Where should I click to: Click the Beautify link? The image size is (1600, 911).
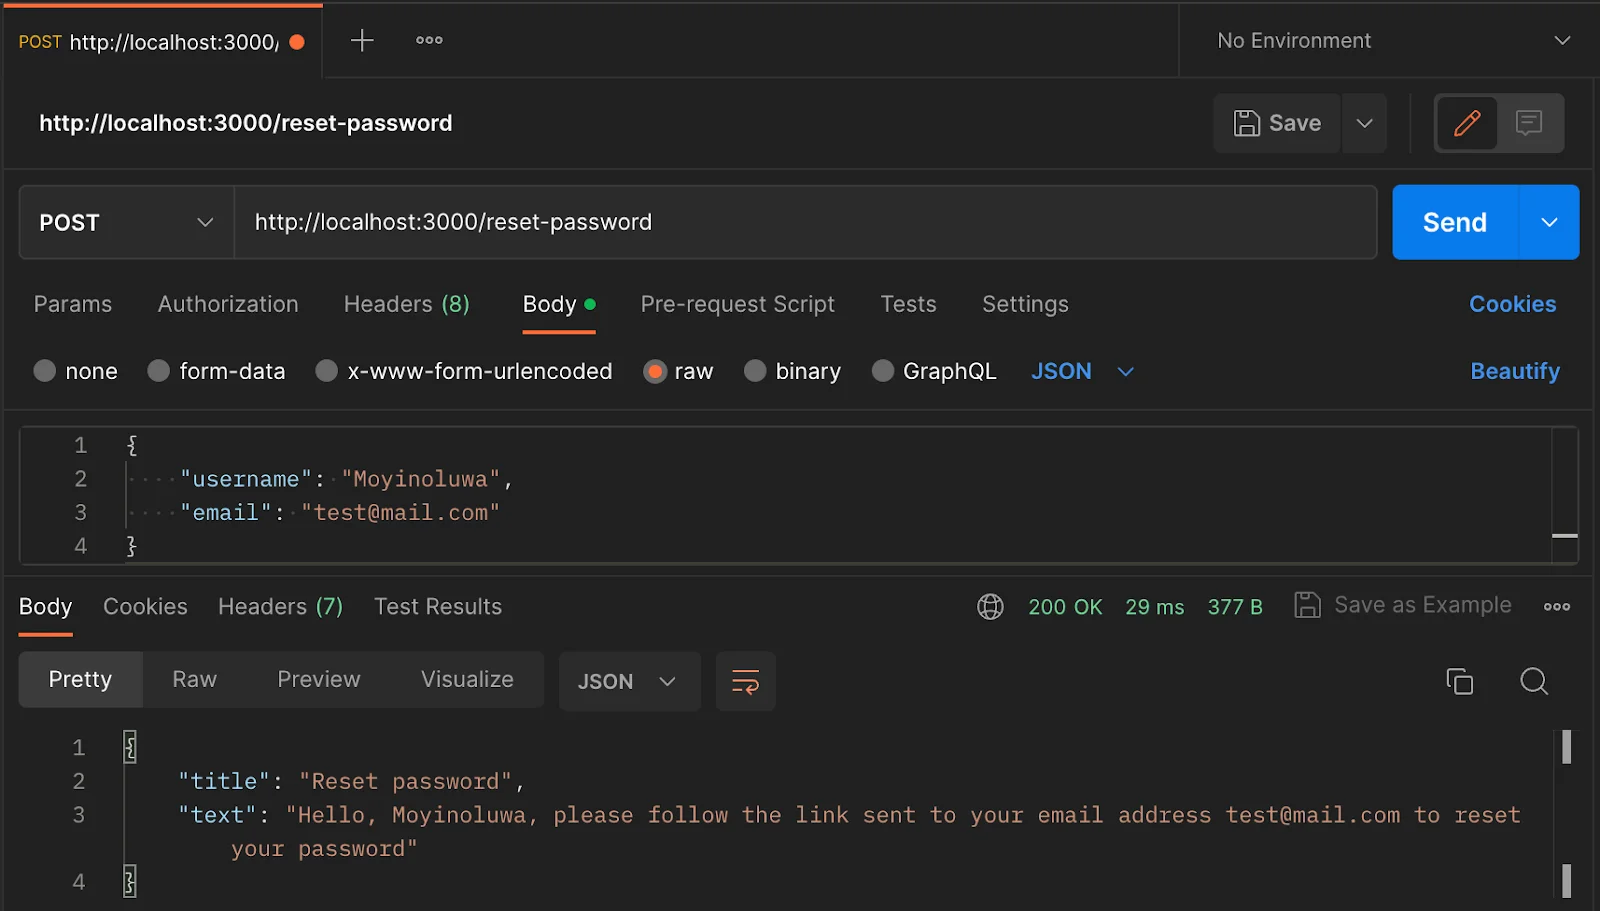(1514, 371)
